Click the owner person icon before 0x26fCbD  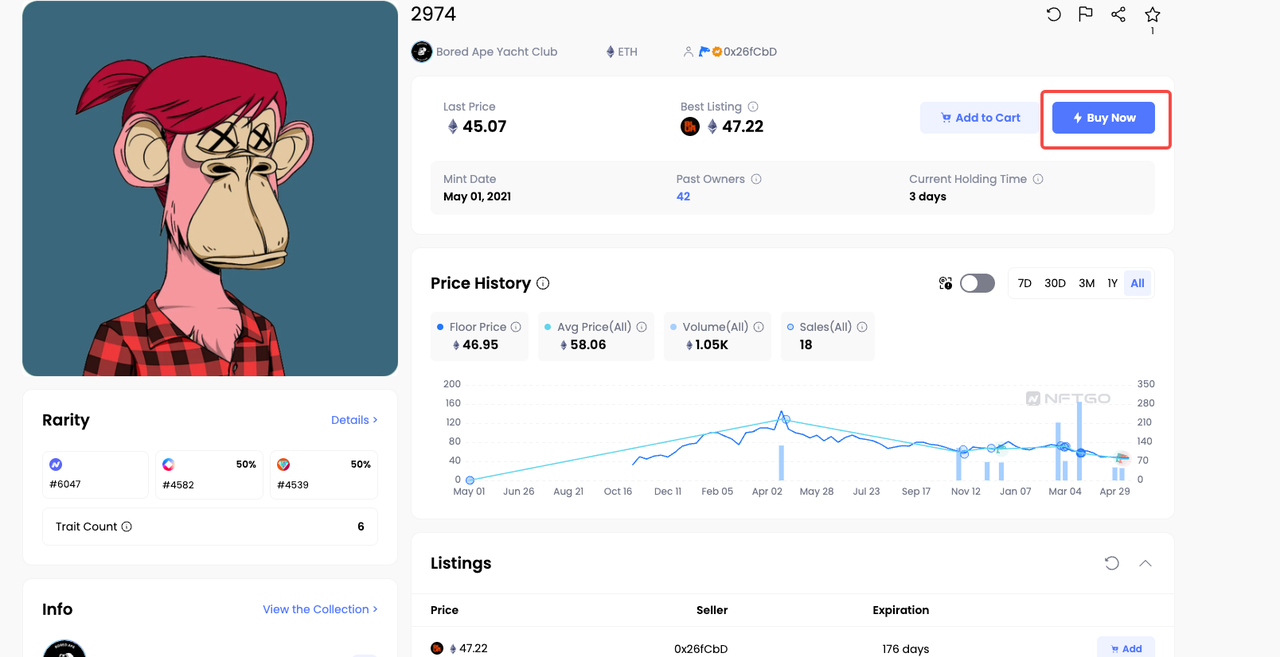click(688, 51)
